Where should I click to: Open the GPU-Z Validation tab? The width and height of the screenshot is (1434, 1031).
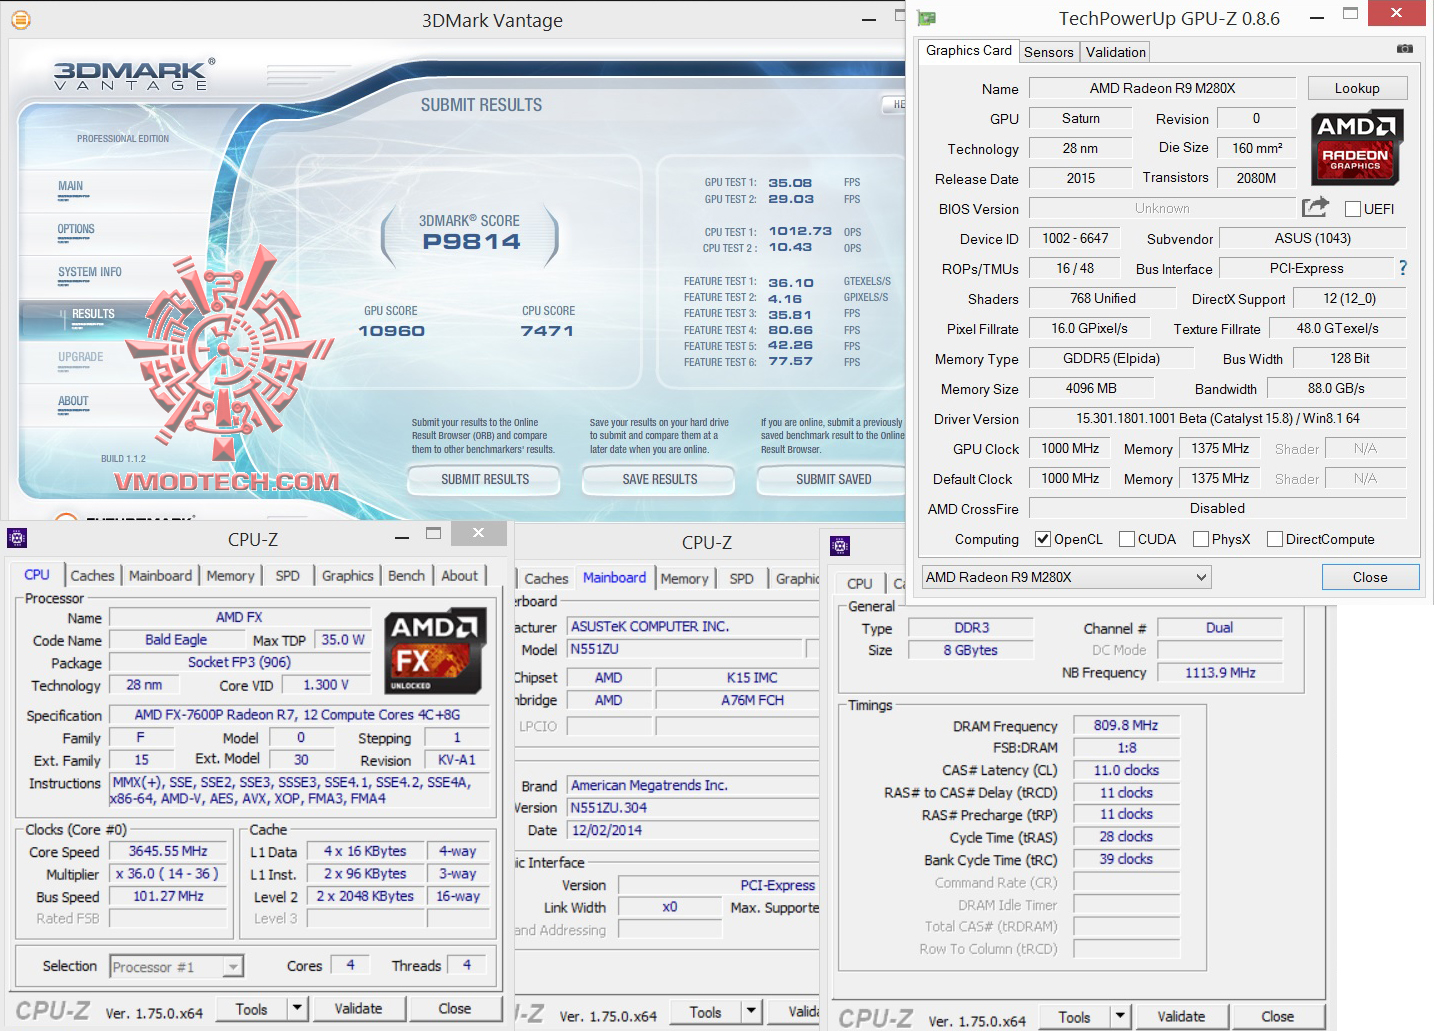coord(1116,52)
